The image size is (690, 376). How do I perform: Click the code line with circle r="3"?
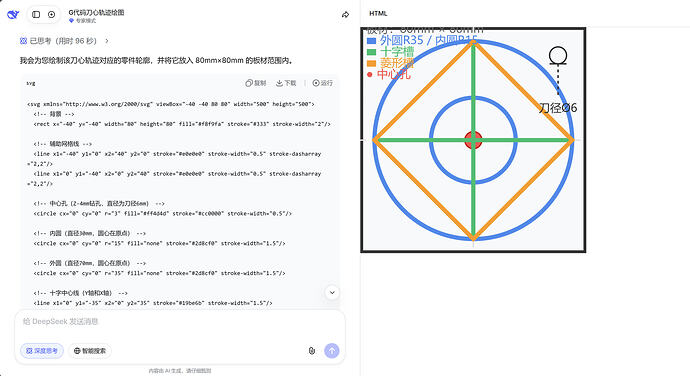pos(162,214)
